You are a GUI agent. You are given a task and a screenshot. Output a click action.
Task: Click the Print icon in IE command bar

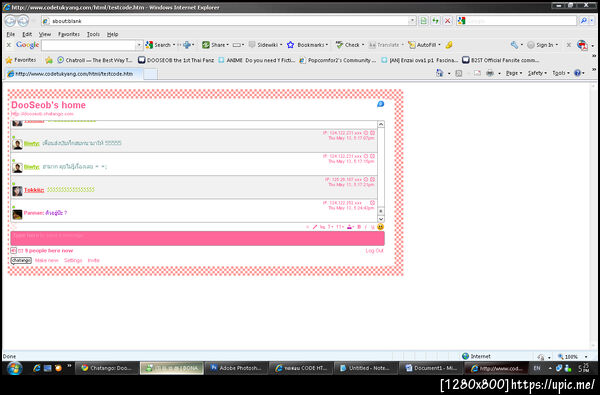pos(489,73)
